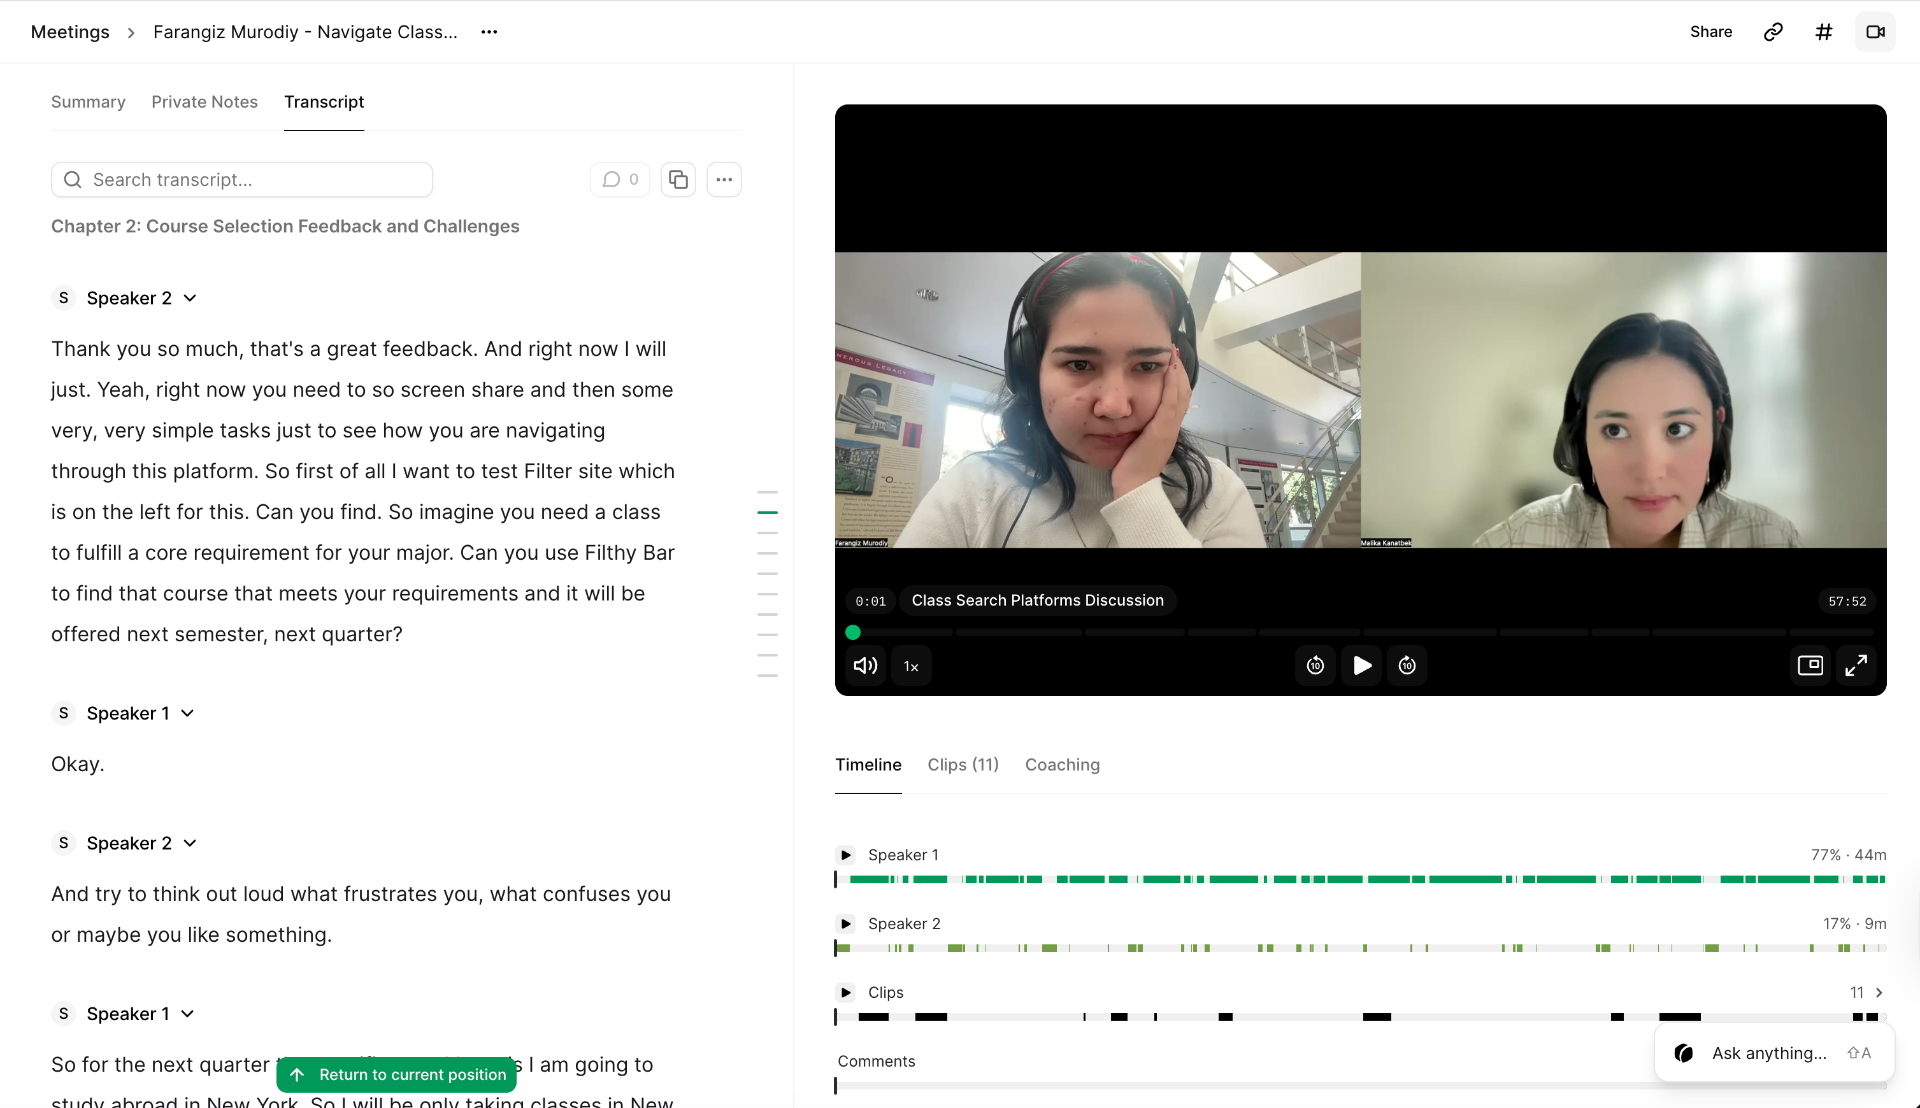Image resolution: width=1920 pixels, height=1108 pixels.
Task: Click the chapter 2 heading text
Action: [x=285, y=226]
